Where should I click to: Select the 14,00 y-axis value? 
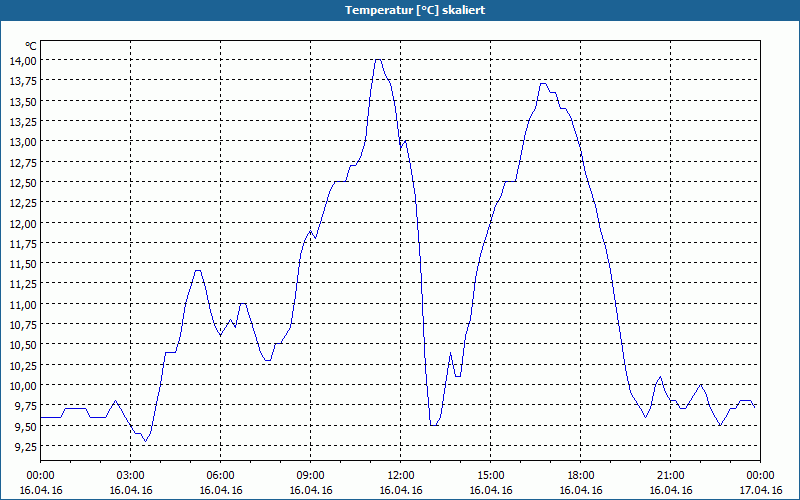(23, 60)
